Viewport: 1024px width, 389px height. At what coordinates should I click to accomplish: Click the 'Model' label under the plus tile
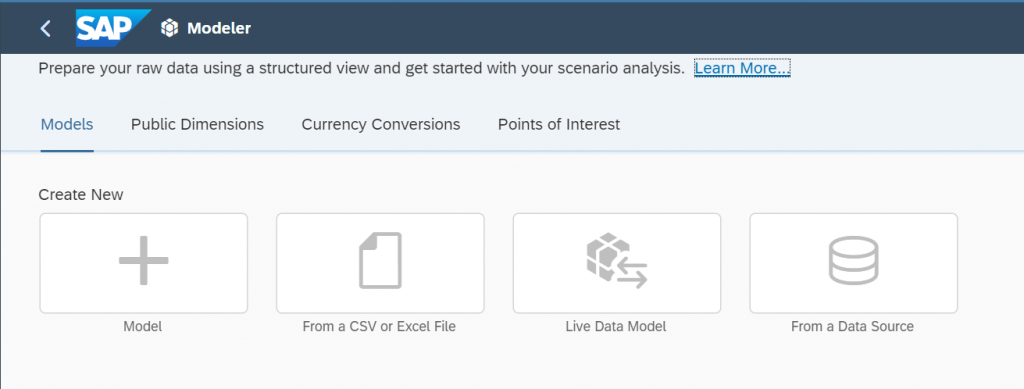[142, 326]
